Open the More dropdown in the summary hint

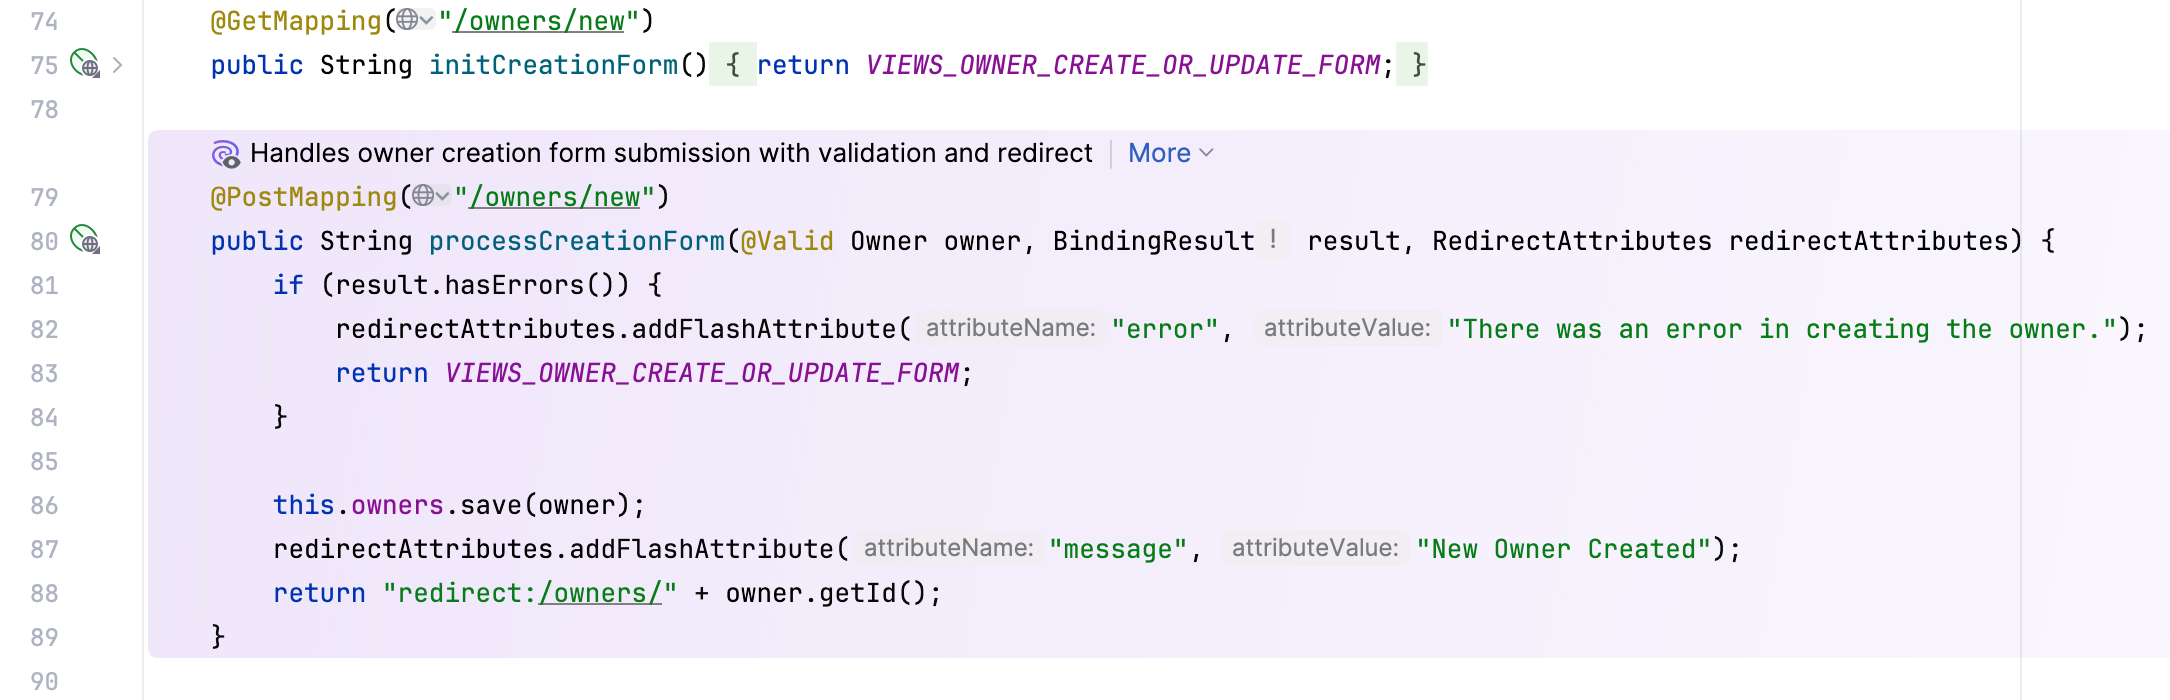1170,153
